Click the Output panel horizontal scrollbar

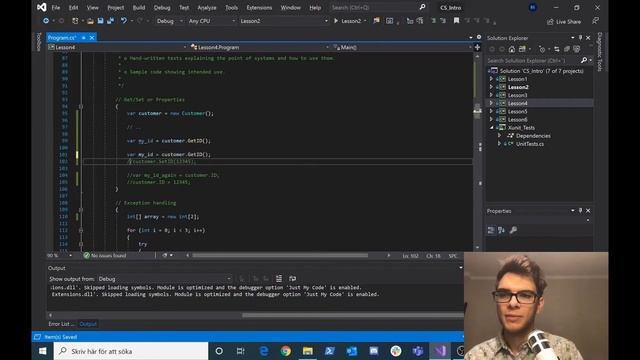tap(352, 315)
